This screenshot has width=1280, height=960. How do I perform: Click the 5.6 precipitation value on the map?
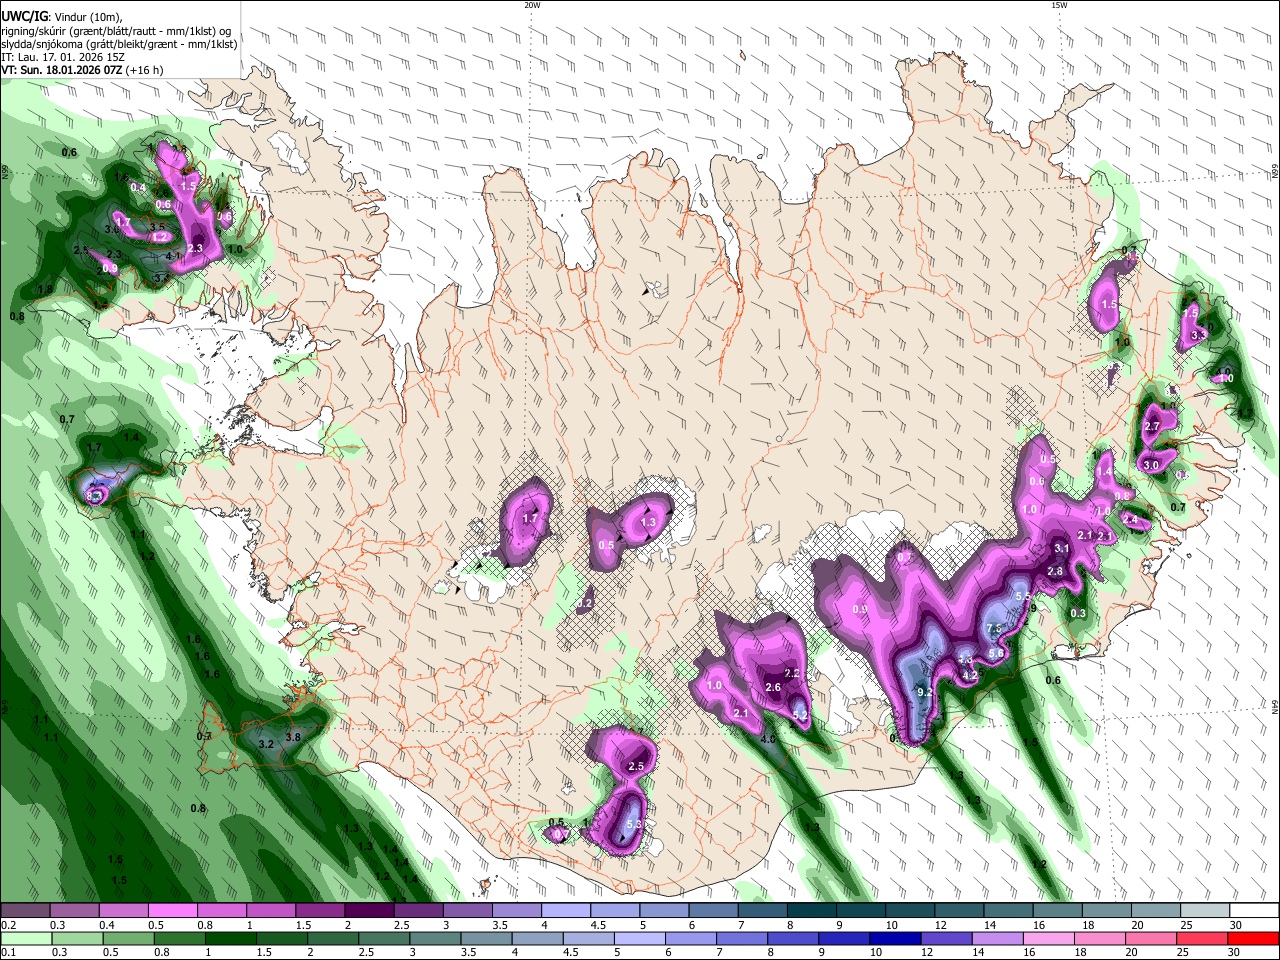click(x=996, y=653)
